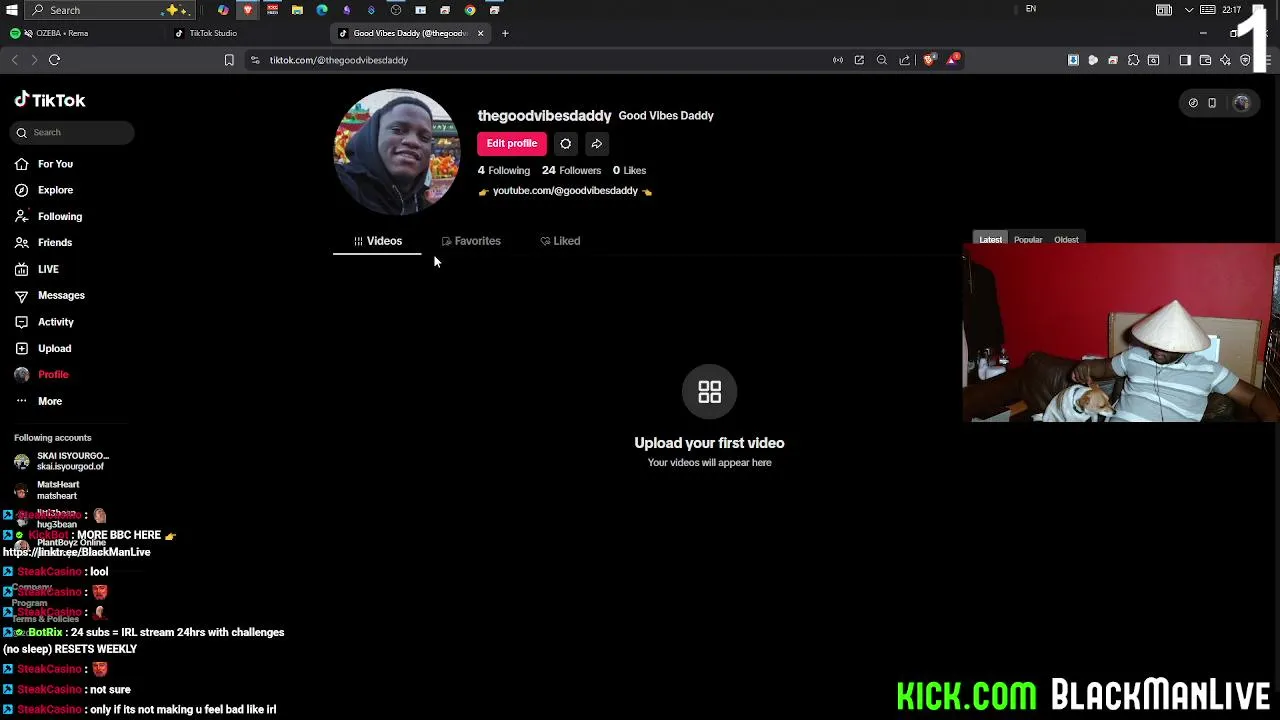
Task: Bookmark this page
Action: pos(229,60)
